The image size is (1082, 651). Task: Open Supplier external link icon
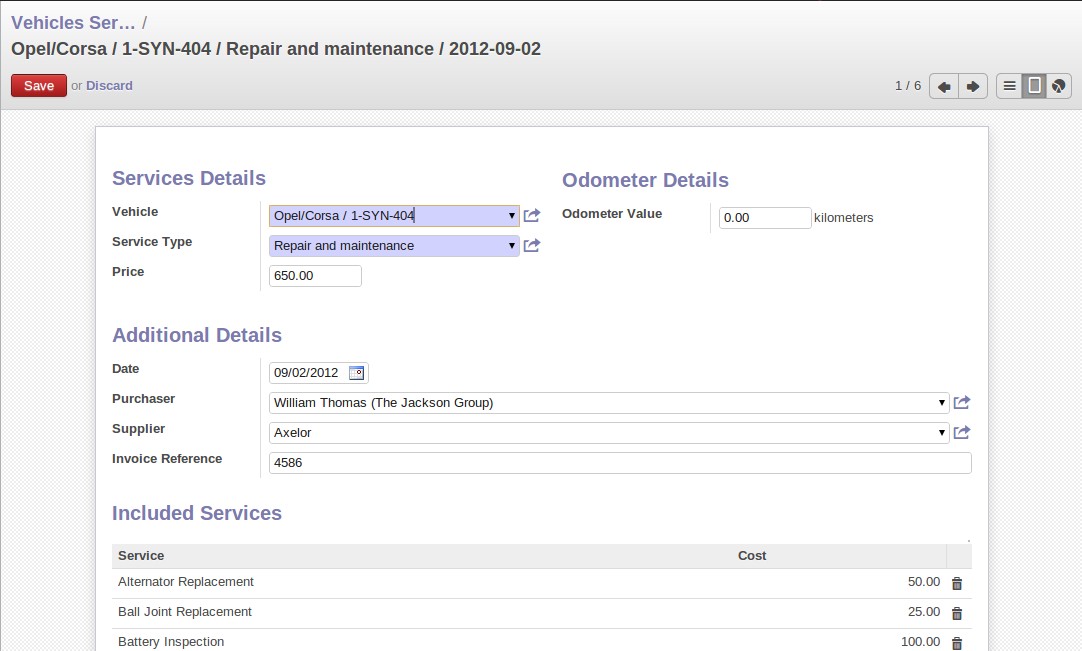962,432
